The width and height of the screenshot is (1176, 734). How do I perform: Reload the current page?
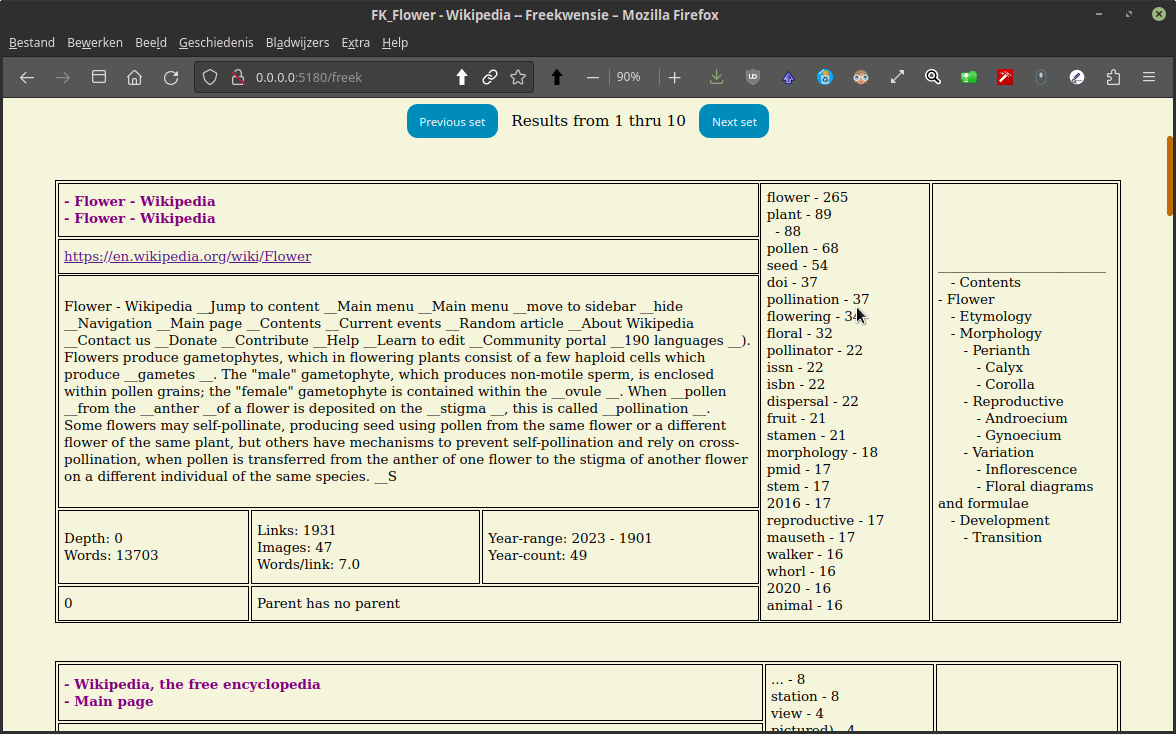pos(171,77)
